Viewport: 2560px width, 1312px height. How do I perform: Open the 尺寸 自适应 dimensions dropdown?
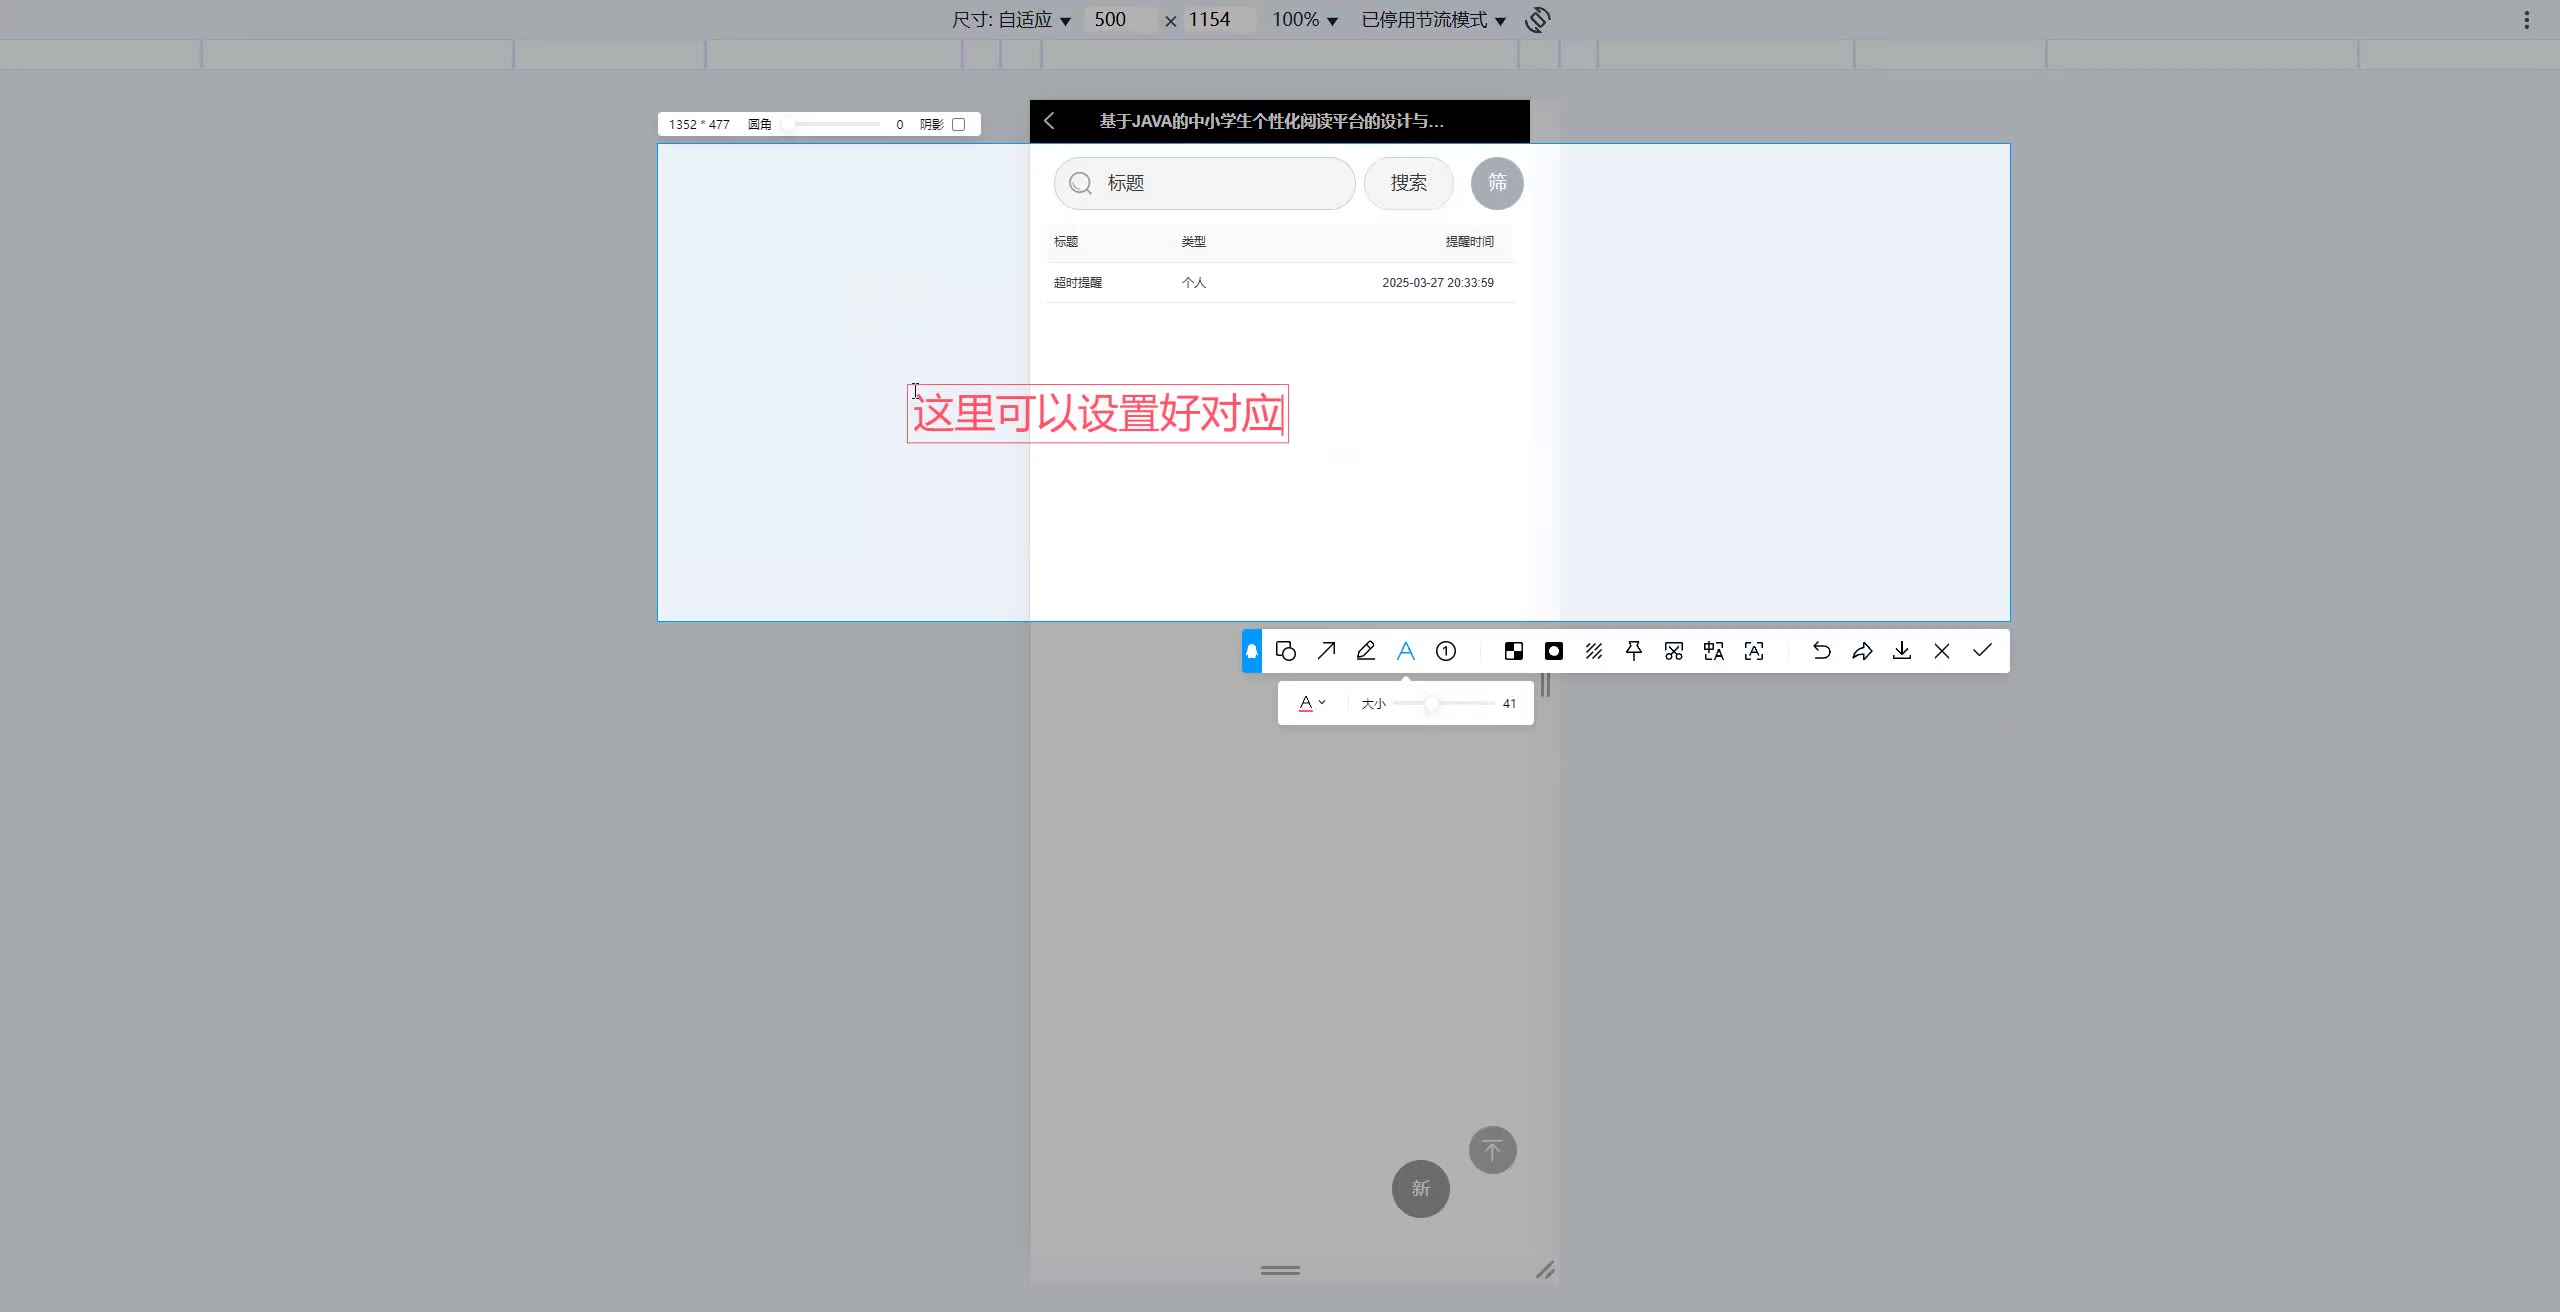coord(1011,20)
